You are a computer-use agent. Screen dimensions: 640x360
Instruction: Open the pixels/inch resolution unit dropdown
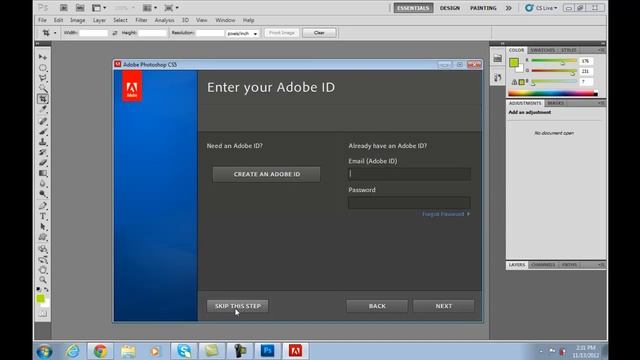click(x=242, y=33)
